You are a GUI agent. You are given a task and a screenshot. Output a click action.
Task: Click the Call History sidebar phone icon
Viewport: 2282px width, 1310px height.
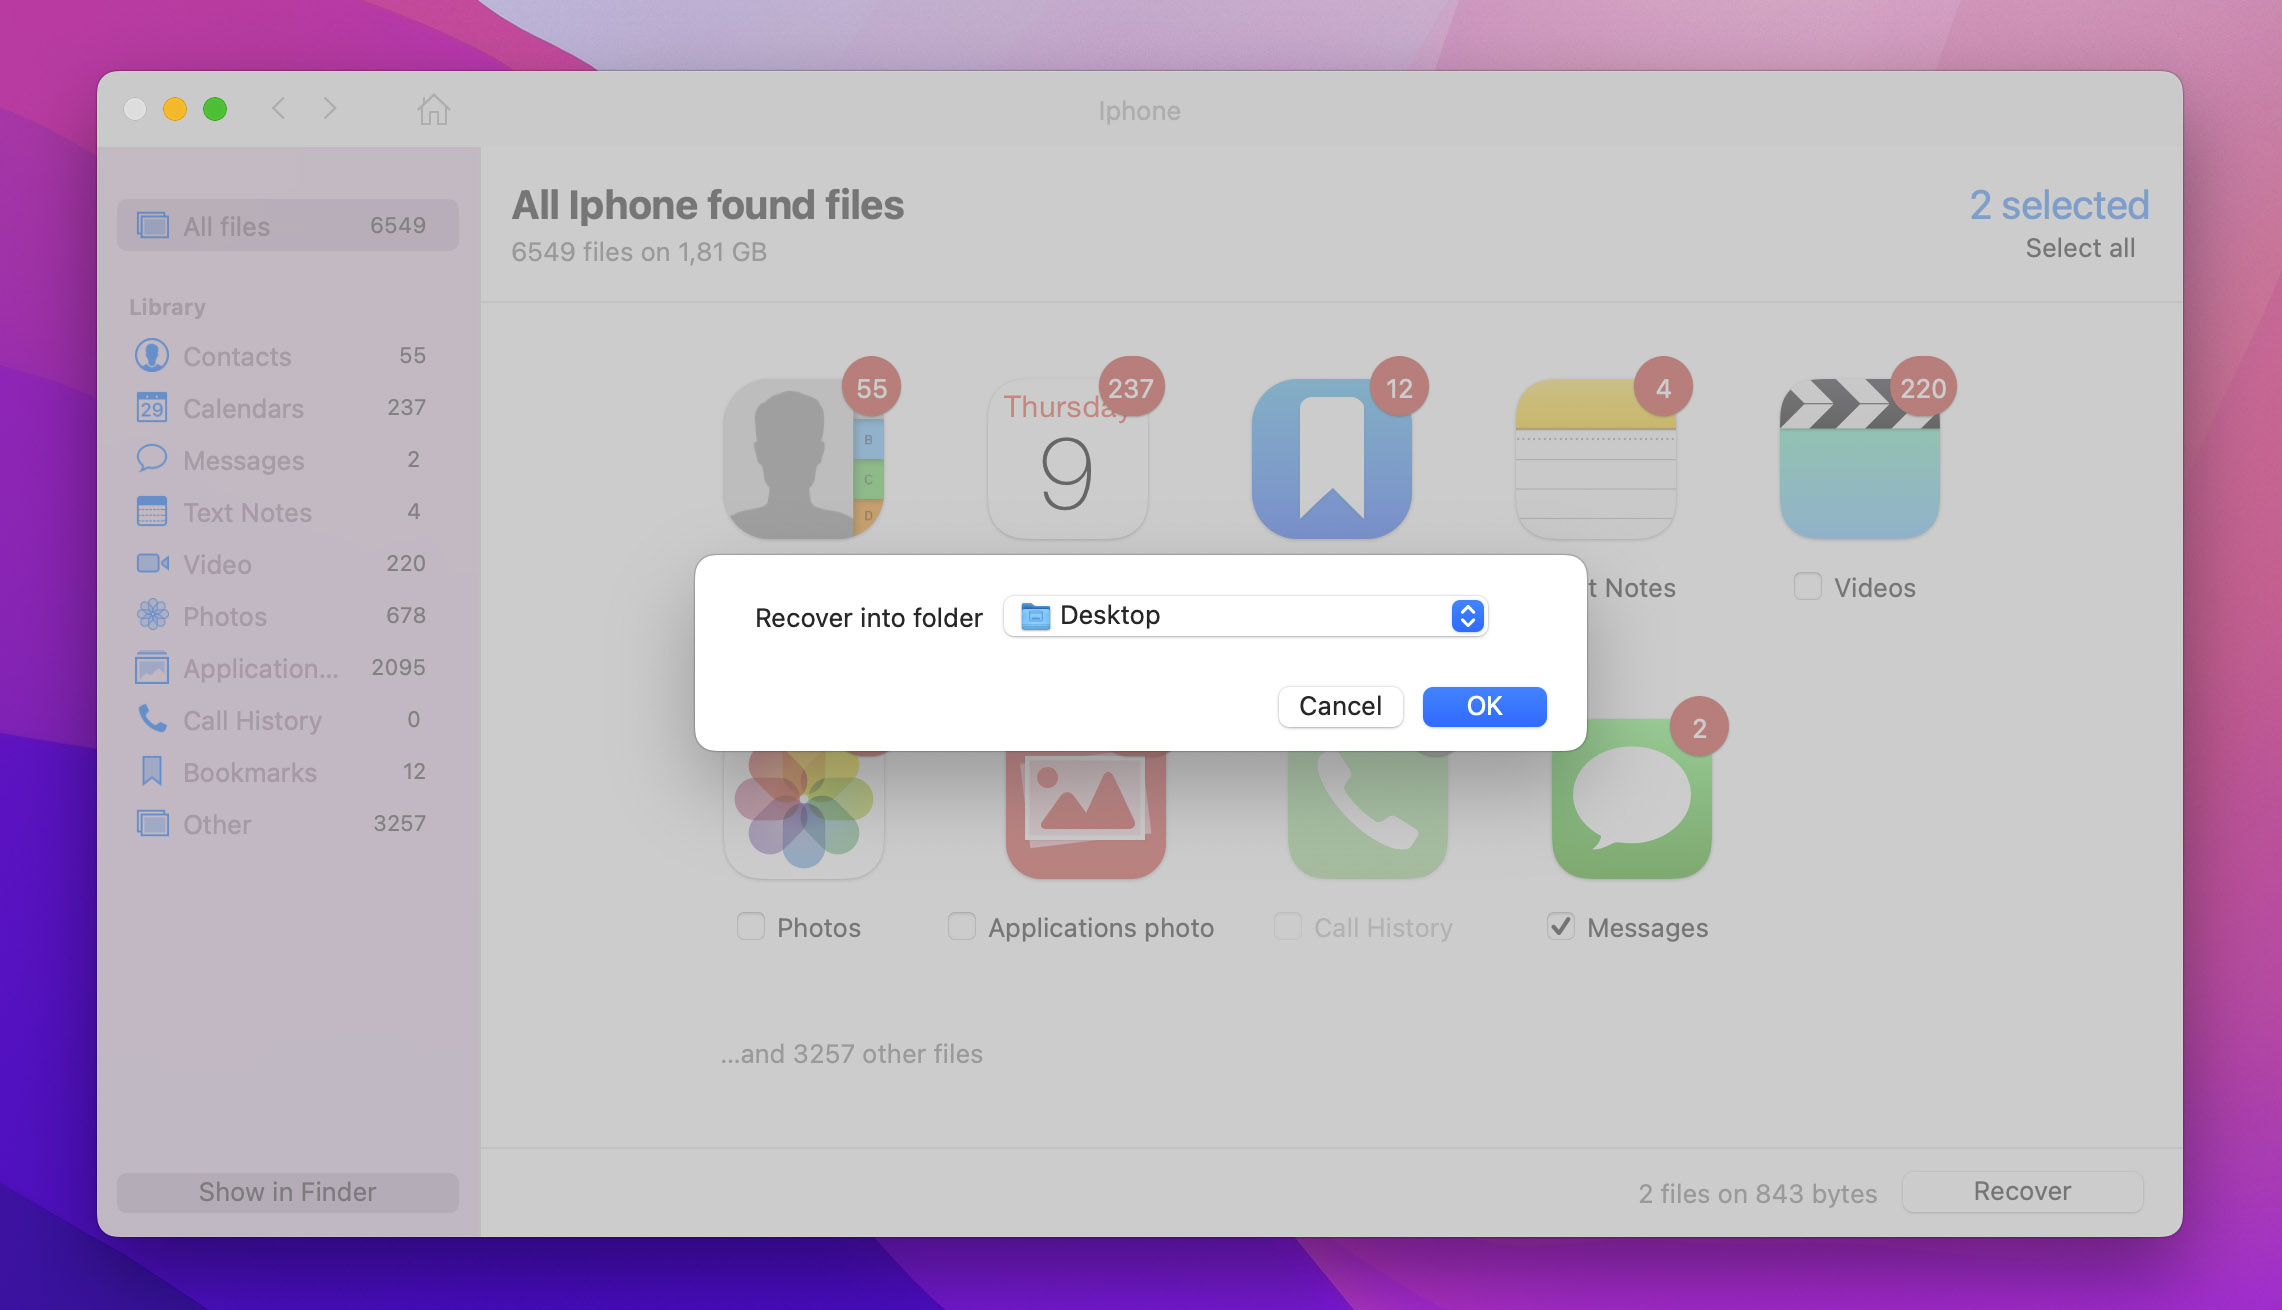point(152,719)
